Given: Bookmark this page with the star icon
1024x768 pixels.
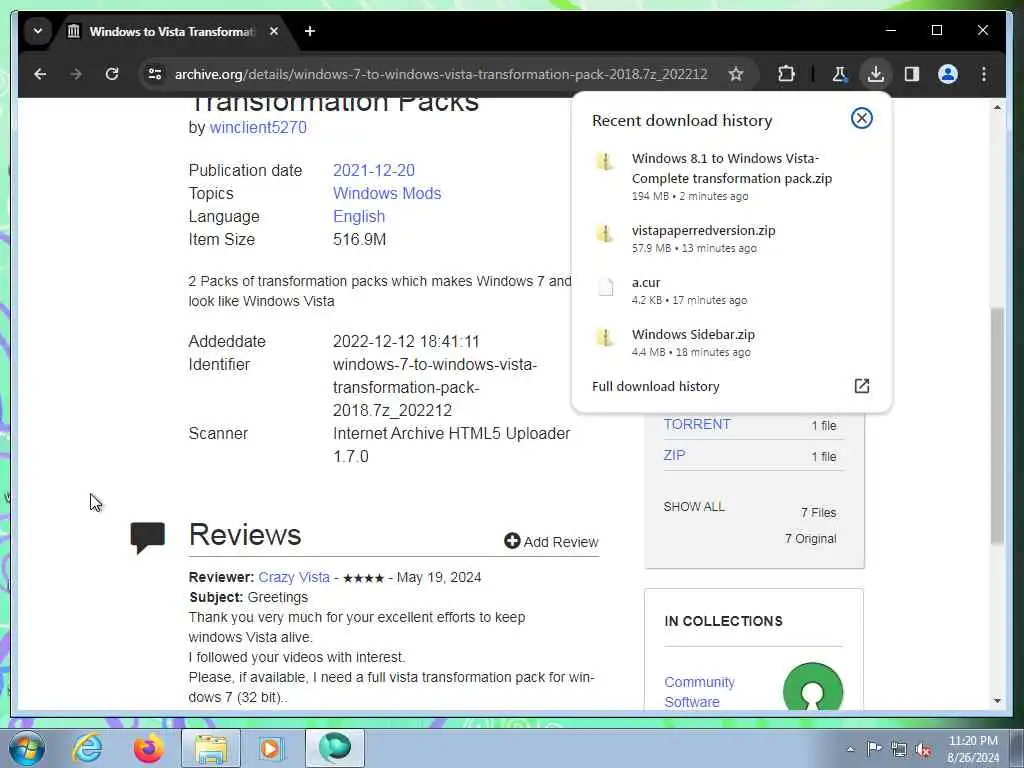Looking at the screenshot, I should click(736, 74).
